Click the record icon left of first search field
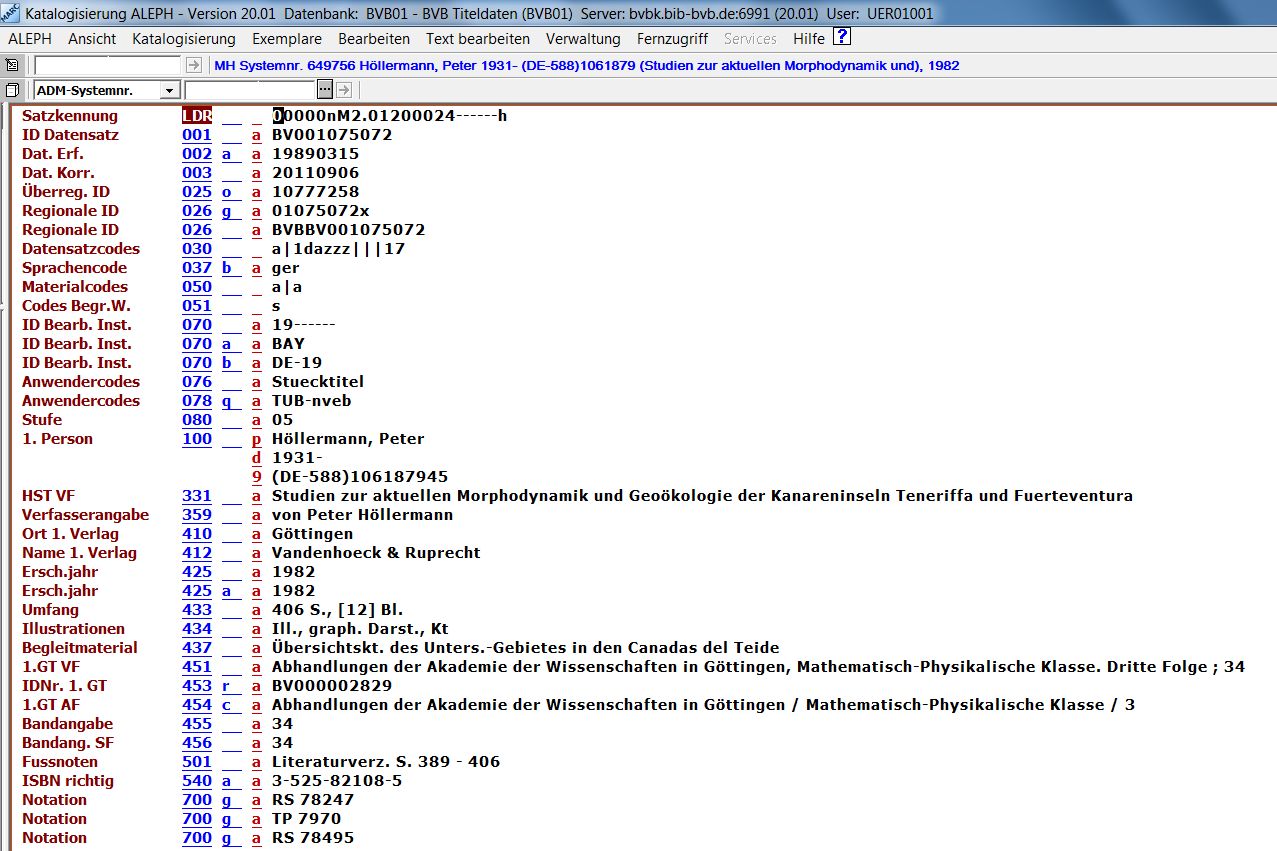Screen dimensions: 1277x851 click(x=12, y=65)
